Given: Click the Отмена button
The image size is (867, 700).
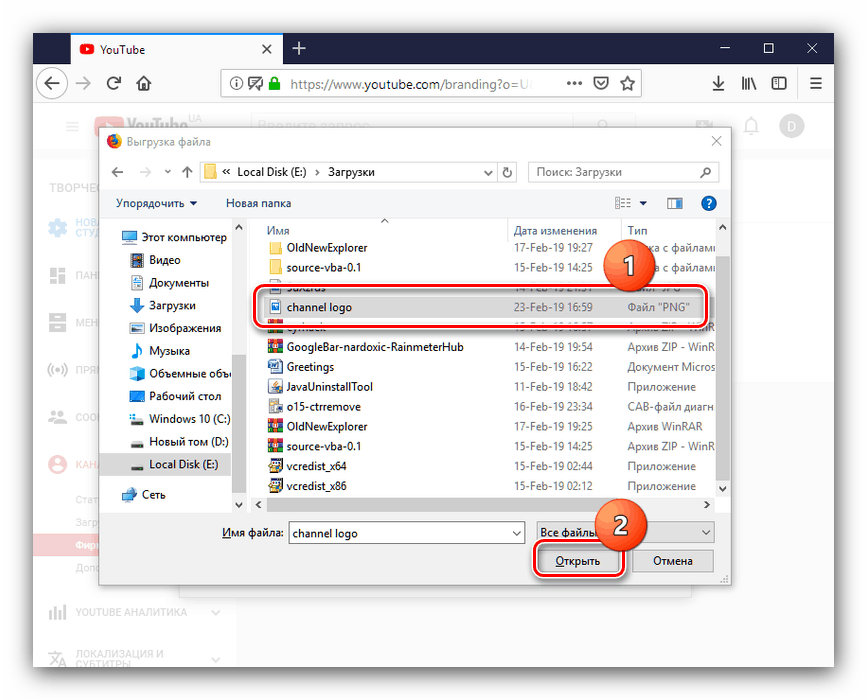Looking at the screenshot, I should click(x=672, y=561).
